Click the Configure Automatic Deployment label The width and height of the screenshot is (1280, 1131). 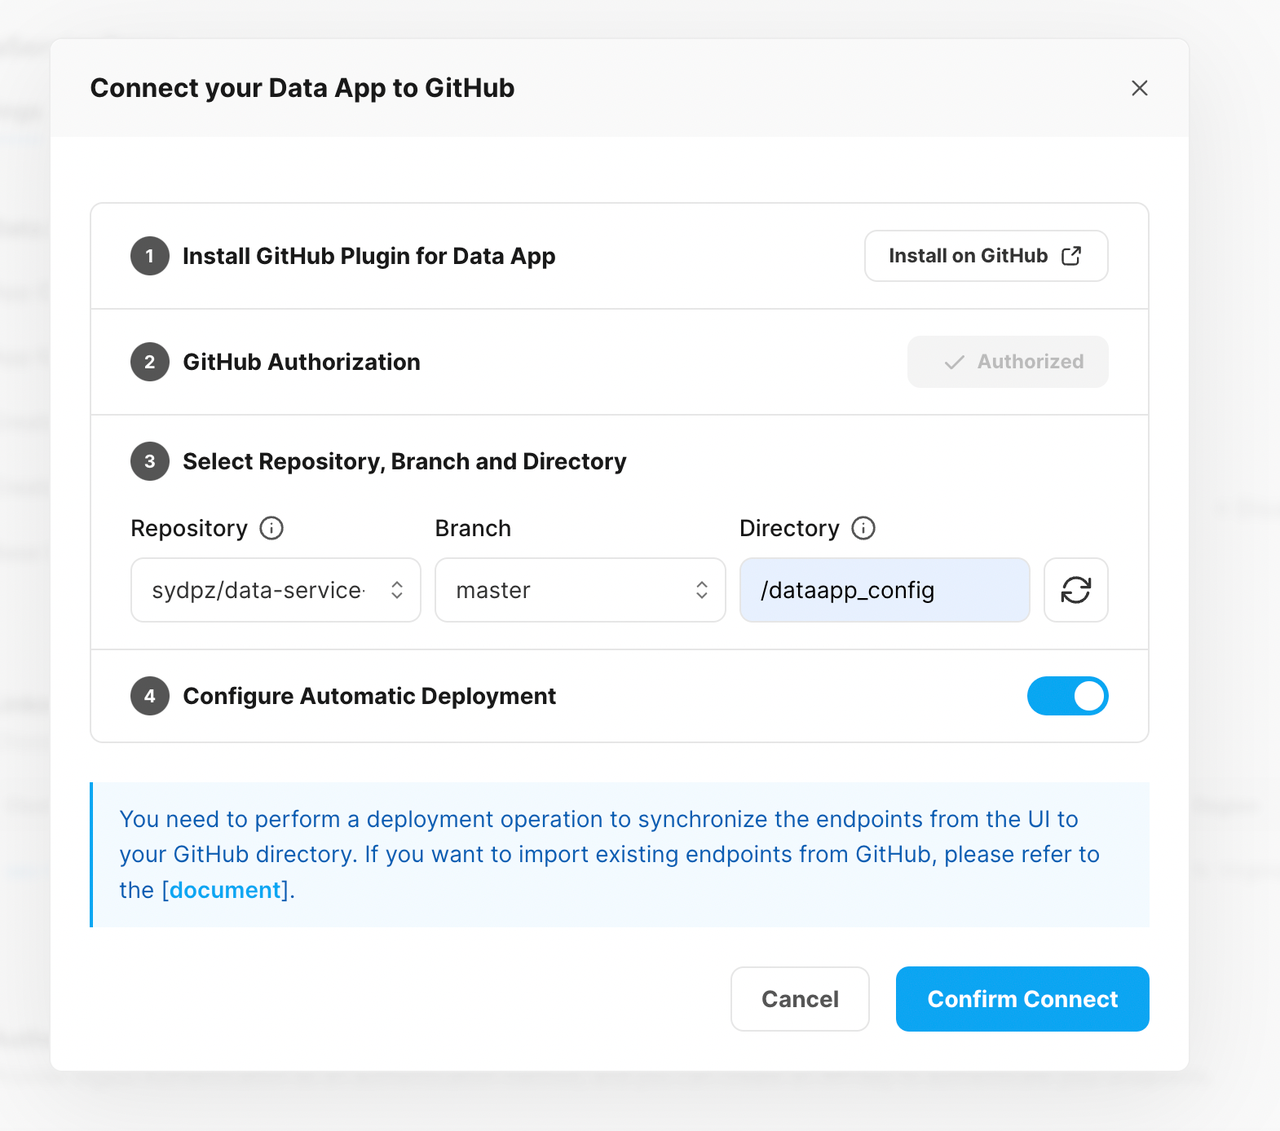click(x=369, y=696)
